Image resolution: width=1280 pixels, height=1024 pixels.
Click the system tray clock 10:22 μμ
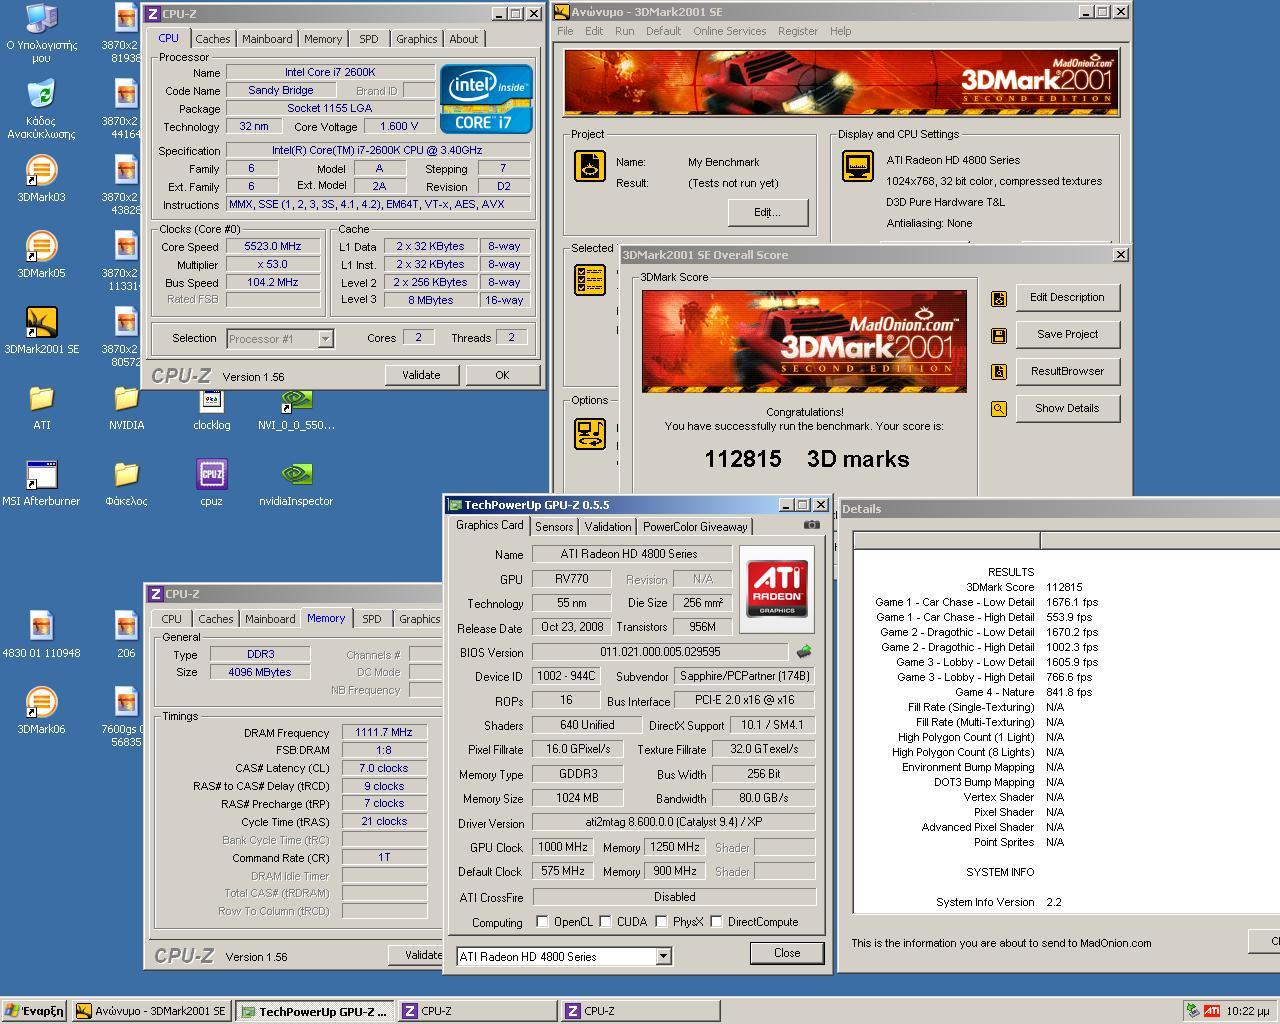click(1248, 1011)
